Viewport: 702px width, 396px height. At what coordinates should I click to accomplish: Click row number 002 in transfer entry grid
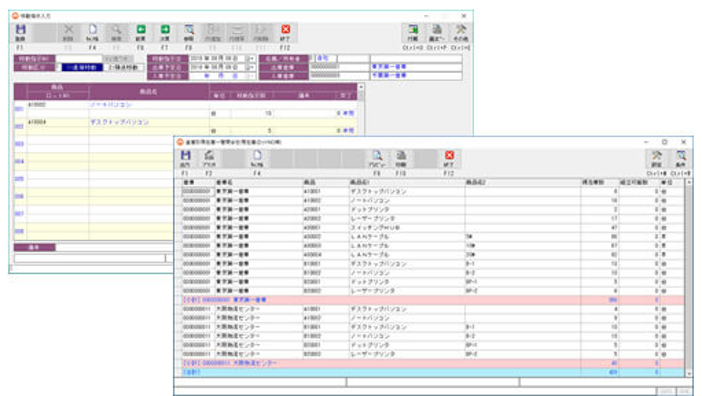tap(19, 126)
